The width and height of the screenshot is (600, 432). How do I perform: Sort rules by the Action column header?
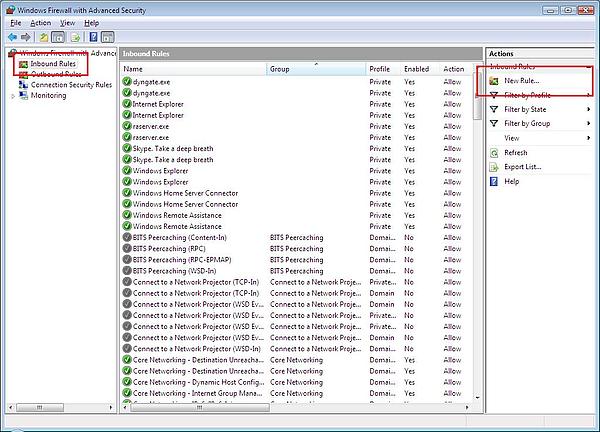click(x=457, y=69)
